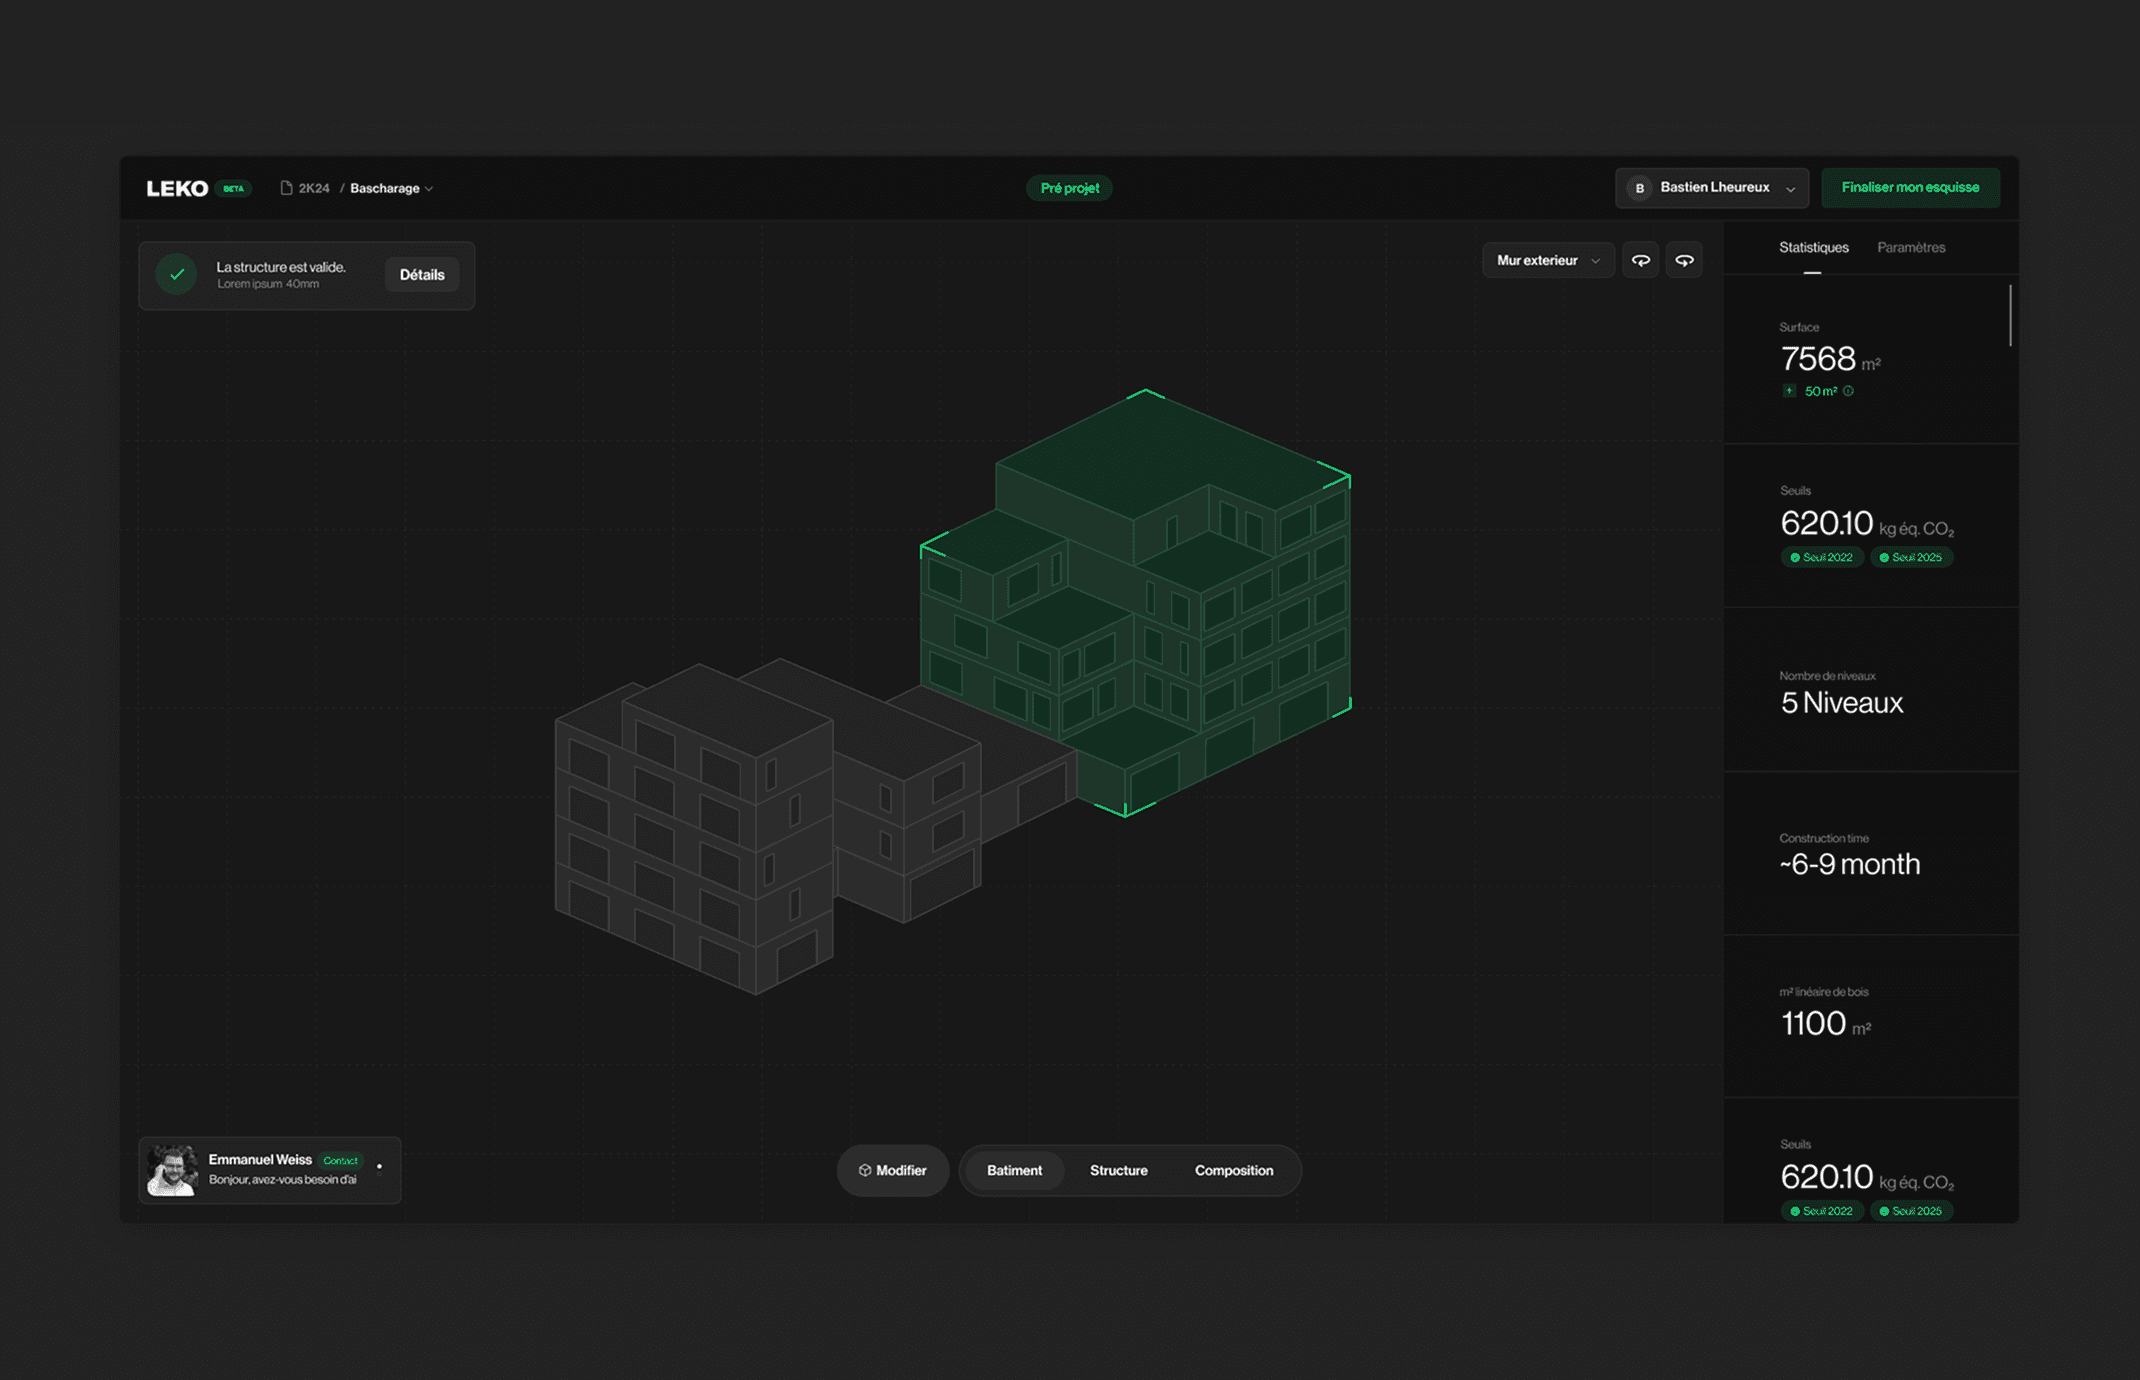Click Finaliser mon esquisse button

tap(1909, 188)
